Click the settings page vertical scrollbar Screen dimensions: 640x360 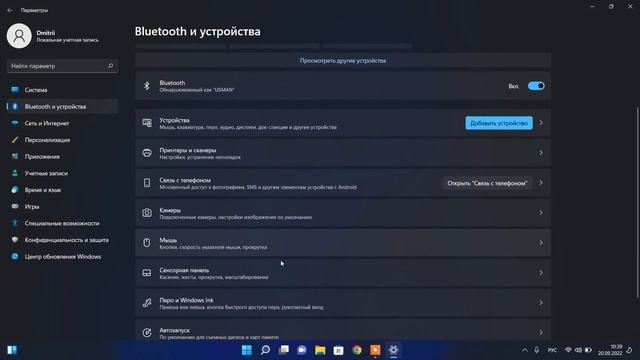637,202
